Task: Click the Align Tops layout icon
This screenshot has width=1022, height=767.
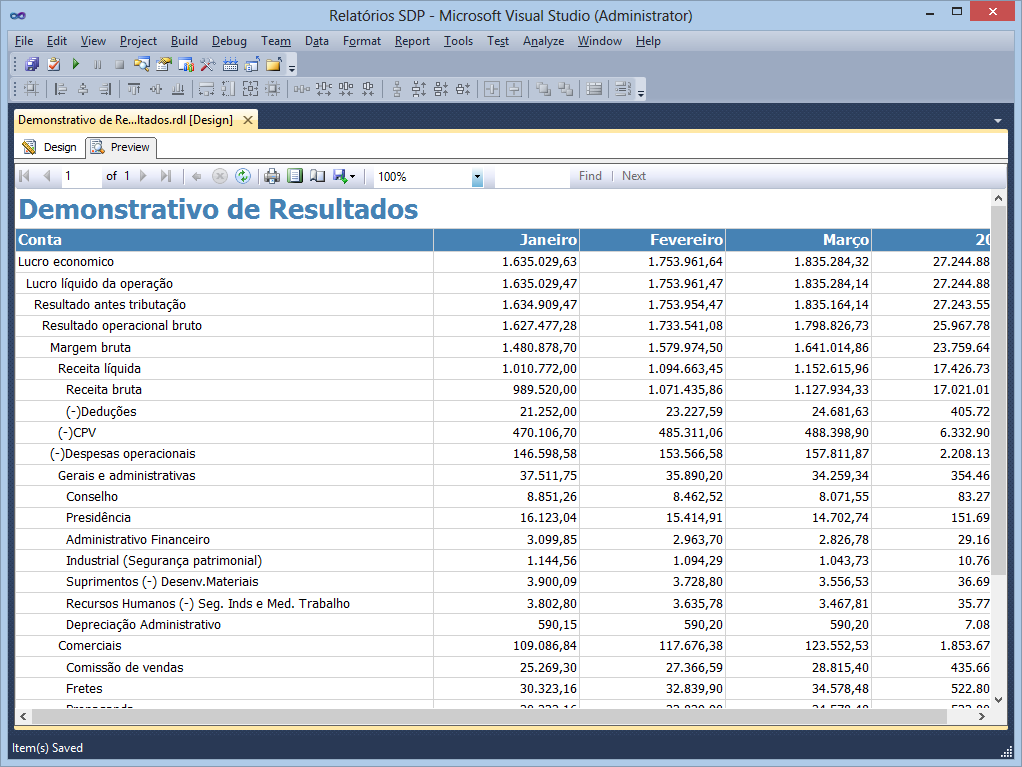Action: pos(134,89)
